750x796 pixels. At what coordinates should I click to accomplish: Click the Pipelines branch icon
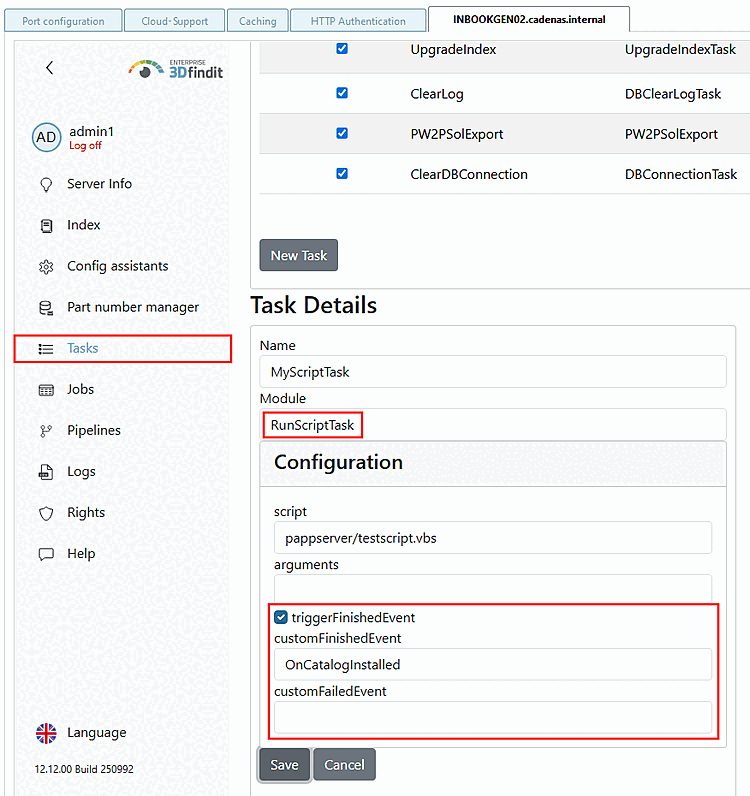pos(46,431)
